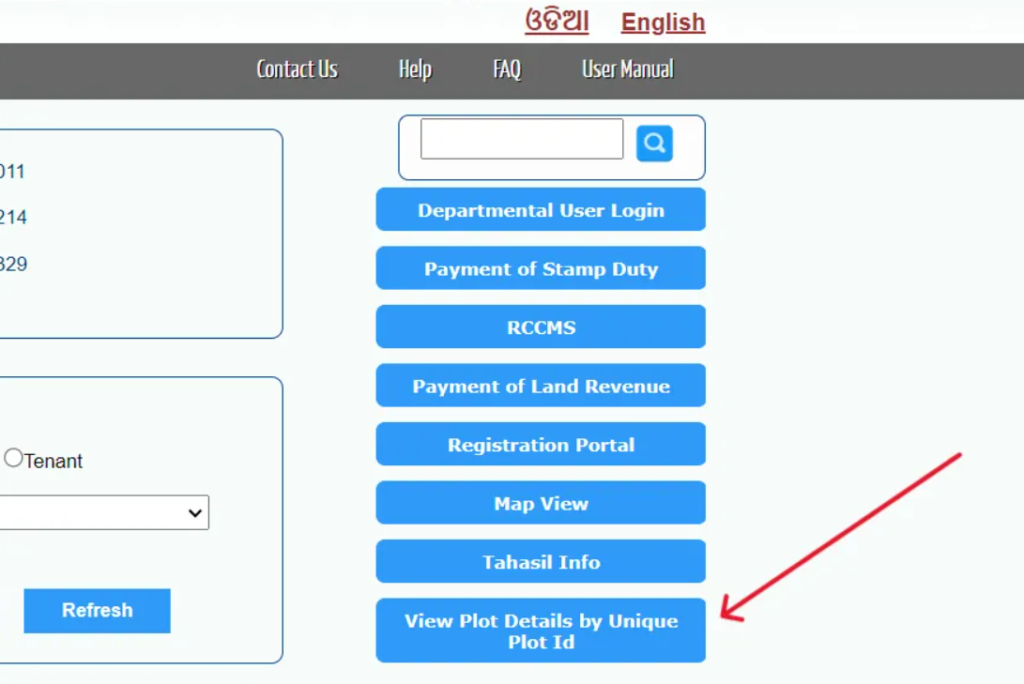Select the Tenant radio button
The image size is (1024, 684).
[13, 458]
